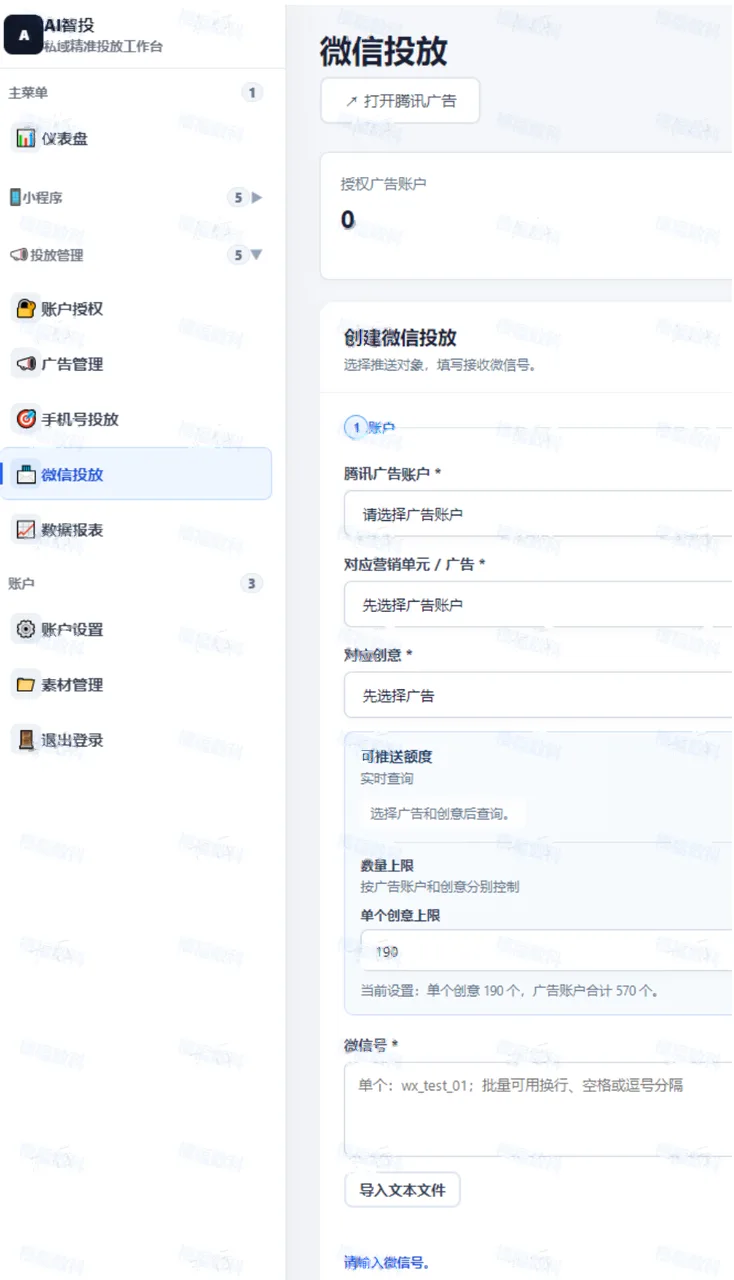Click the phone icon beside 小程序

click(x=14, y=197)
